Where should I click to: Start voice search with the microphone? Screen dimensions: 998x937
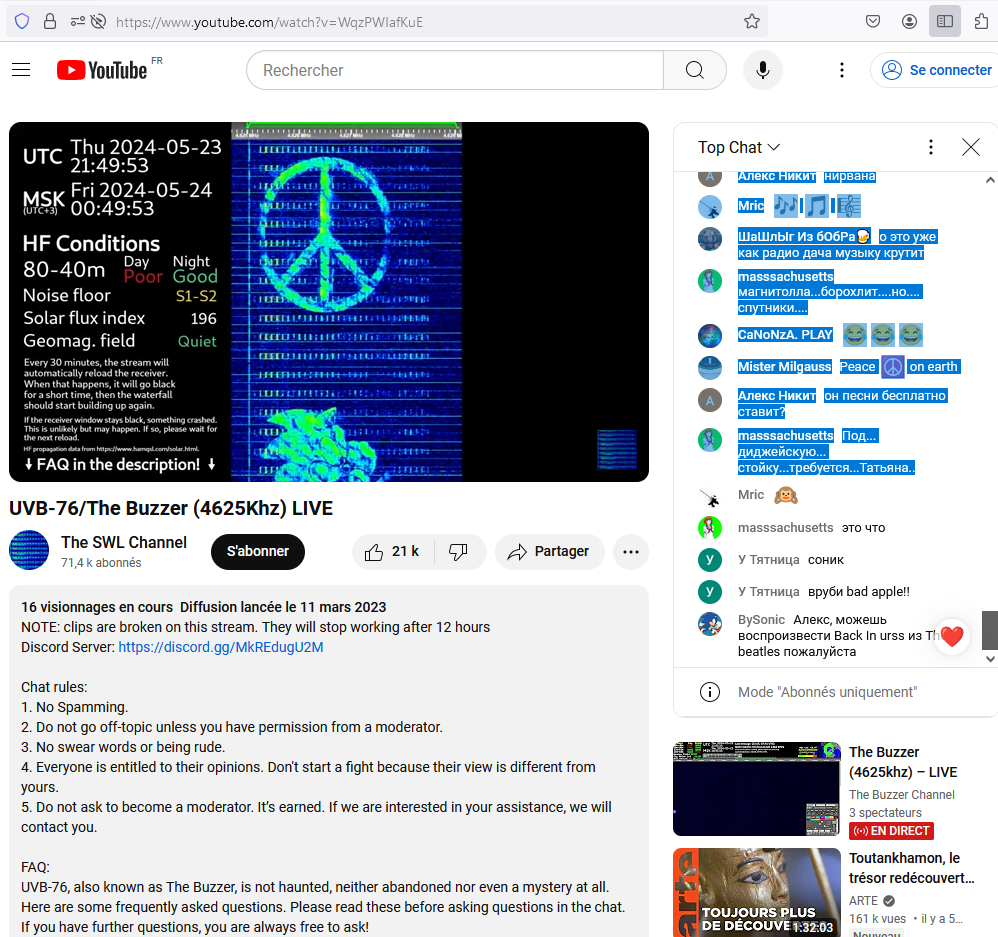click(763, 70)
